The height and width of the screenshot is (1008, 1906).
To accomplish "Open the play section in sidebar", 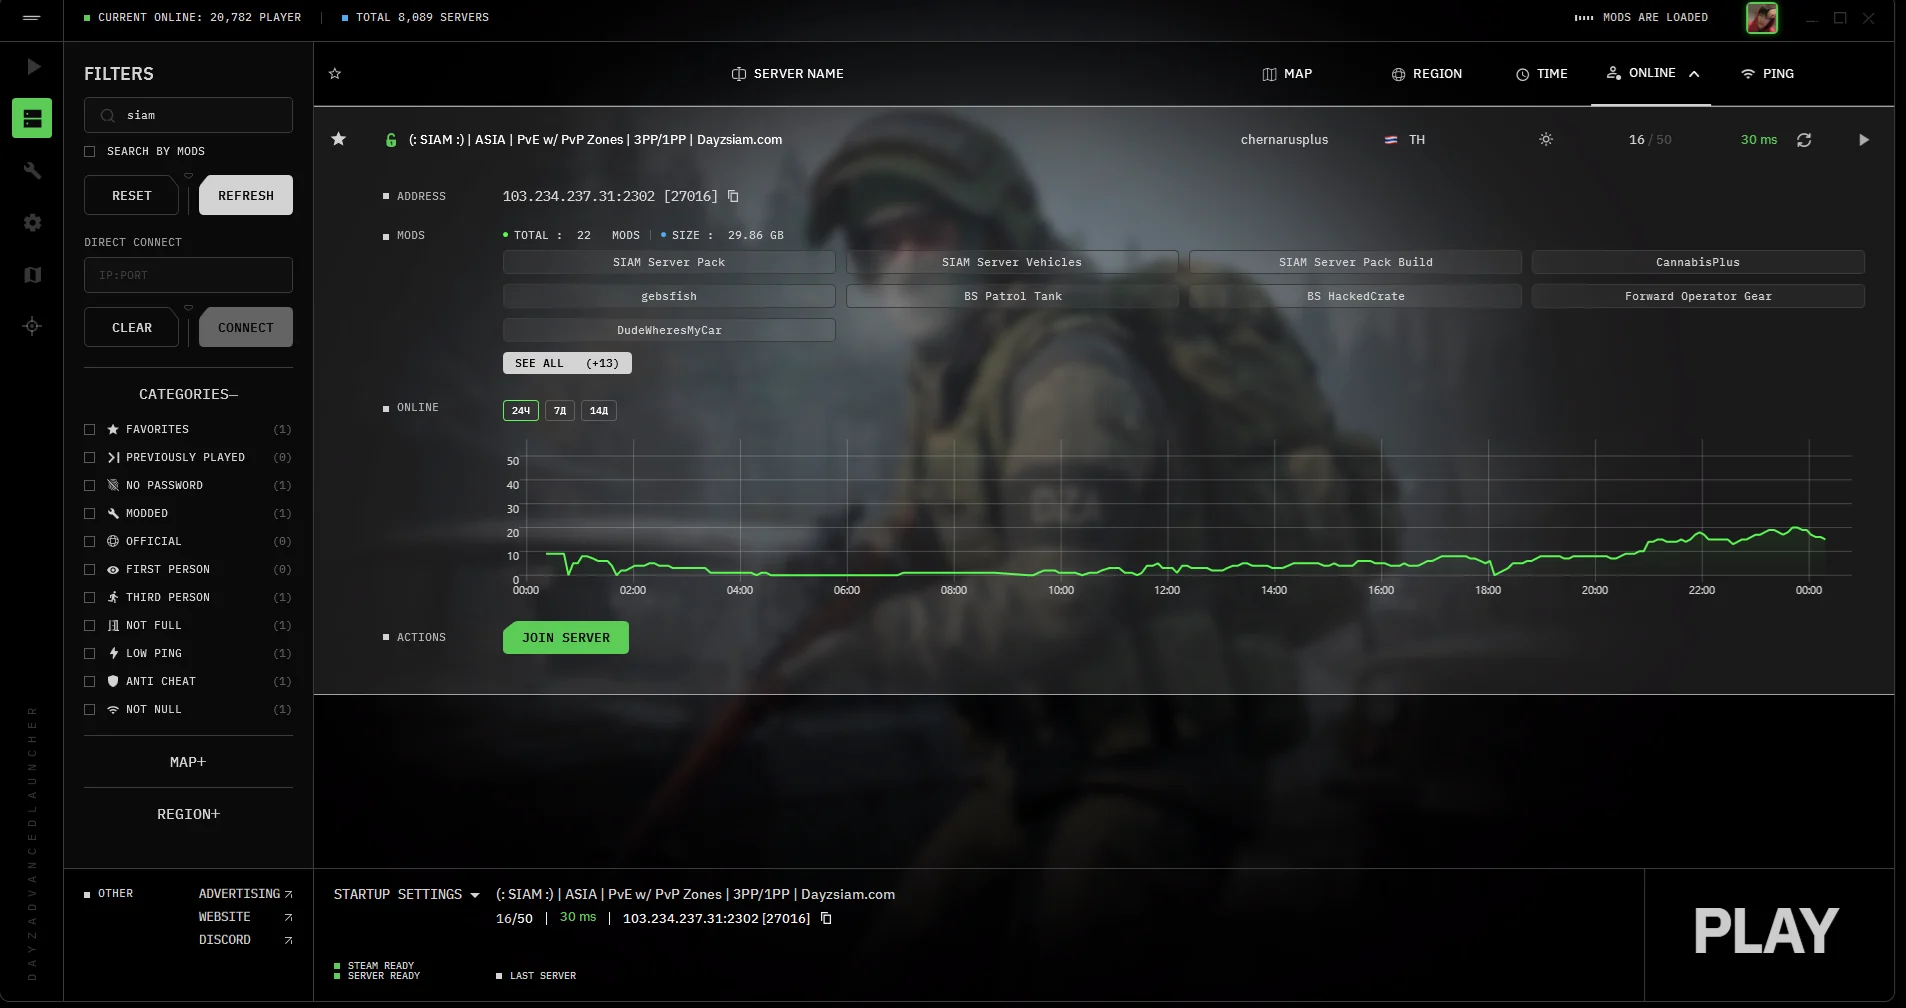I will pos(33,67).
